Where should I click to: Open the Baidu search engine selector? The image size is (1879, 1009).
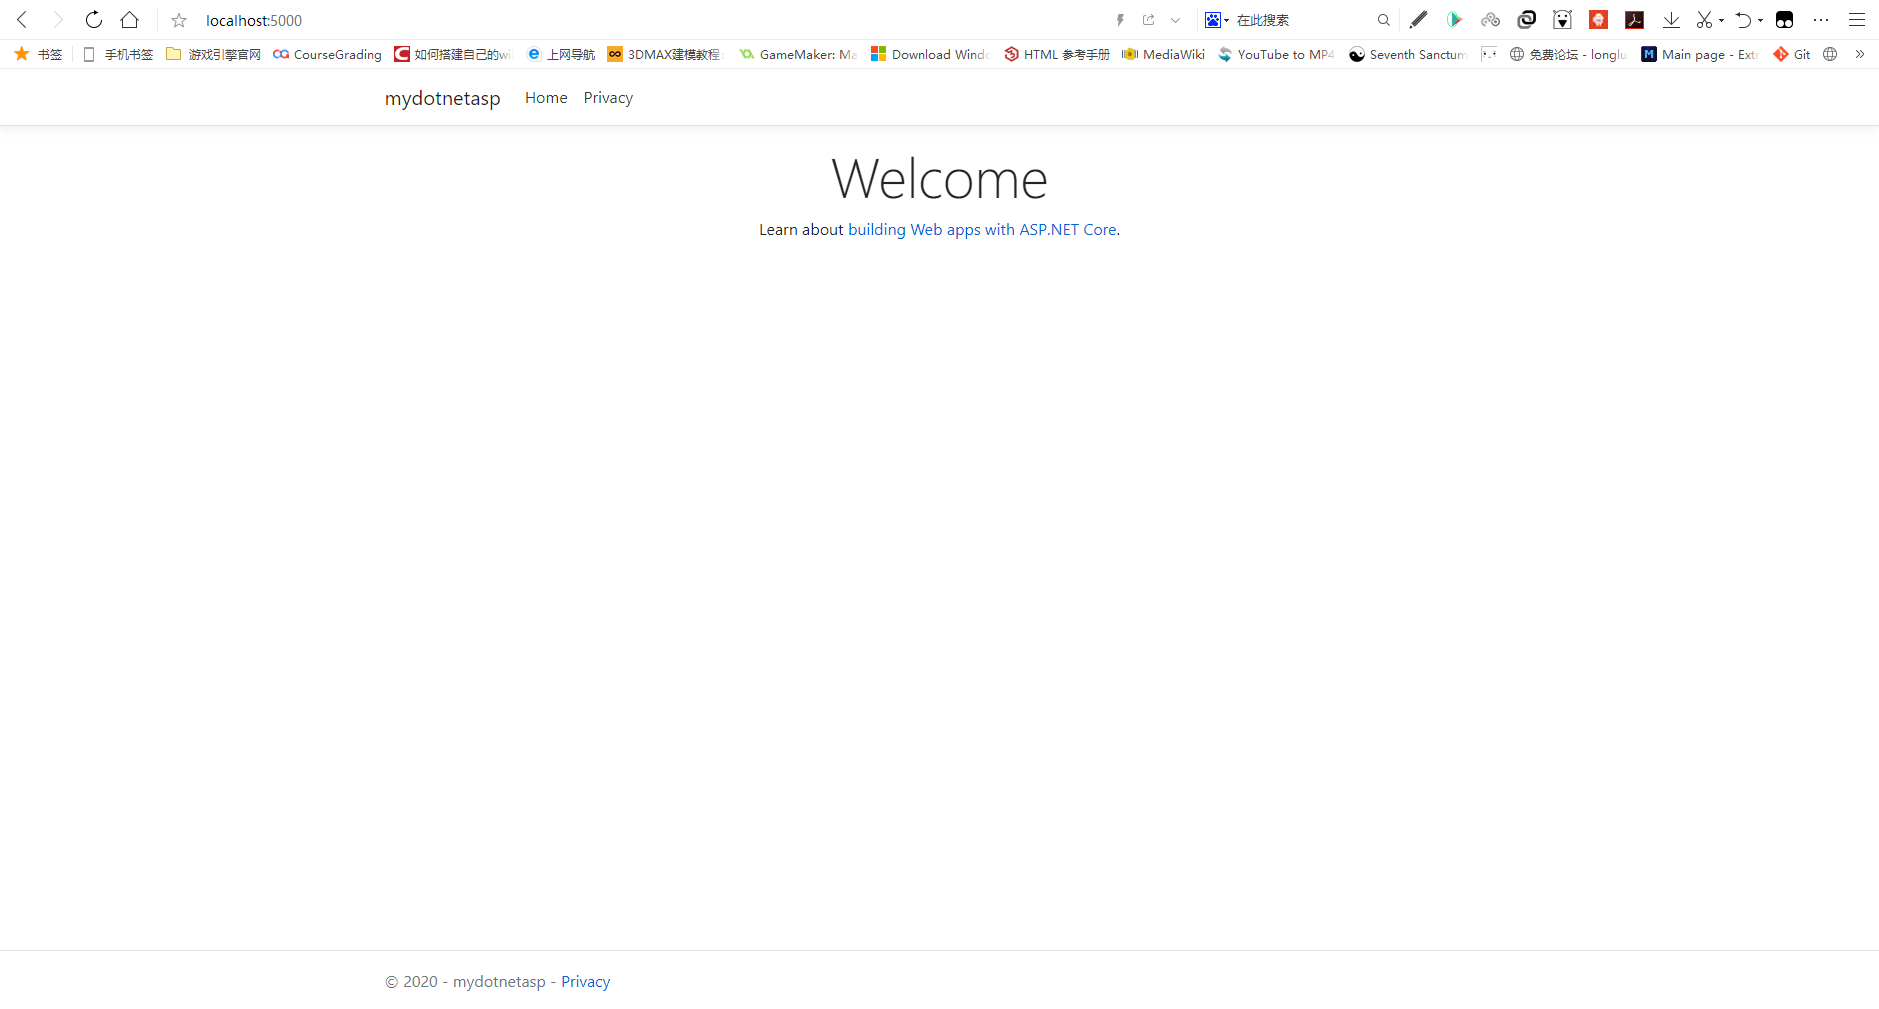click(1217, 20)
